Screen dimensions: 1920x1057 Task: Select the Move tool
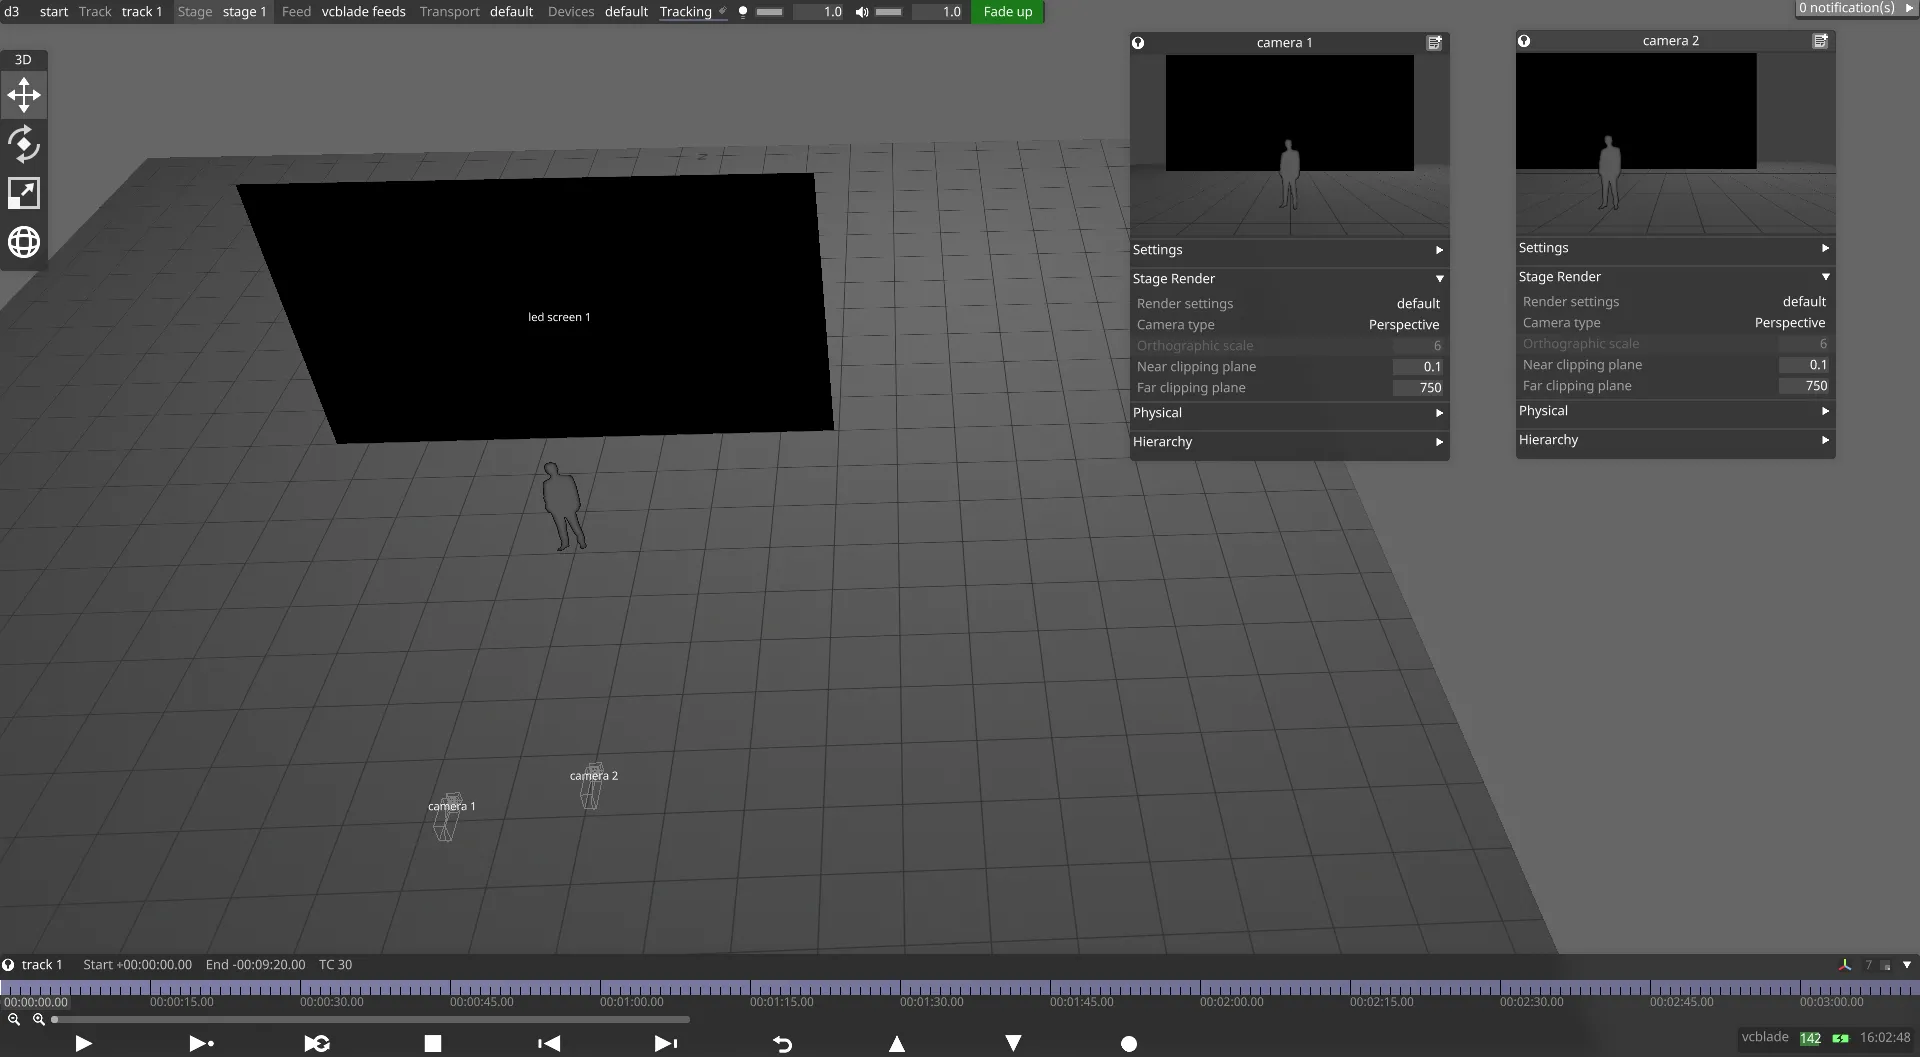[x=23, y=95]
